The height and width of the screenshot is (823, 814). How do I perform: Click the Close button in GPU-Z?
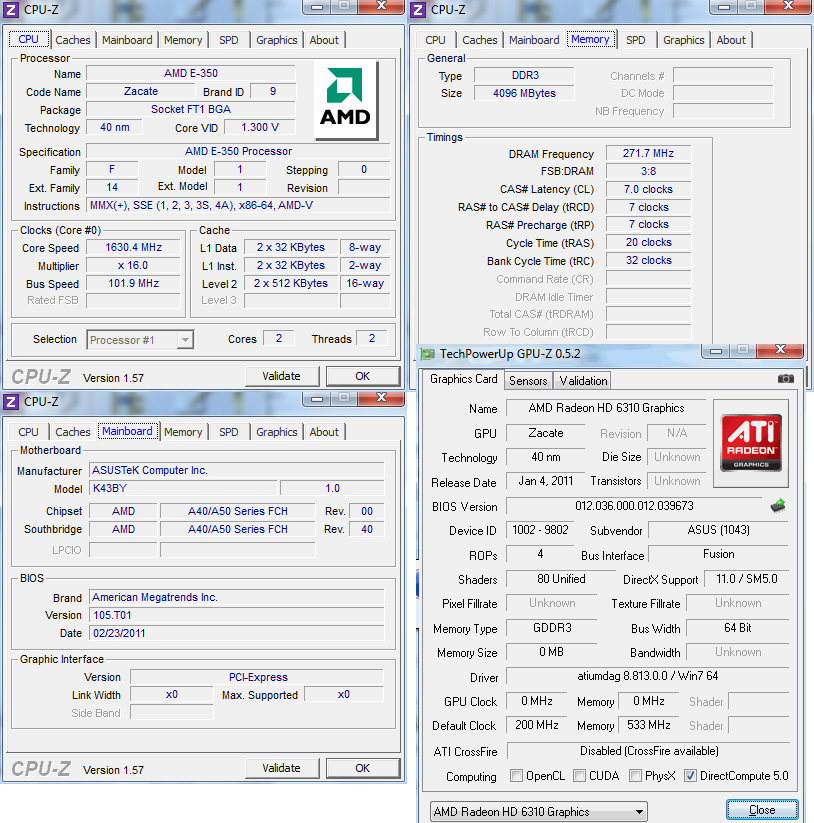pyautogui.click(x=761, y=810)
